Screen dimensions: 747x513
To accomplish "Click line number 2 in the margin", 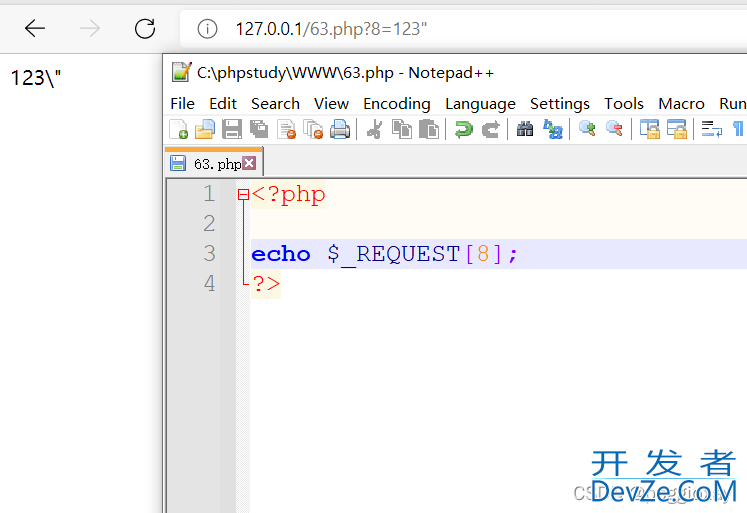I will click(209, 223).
